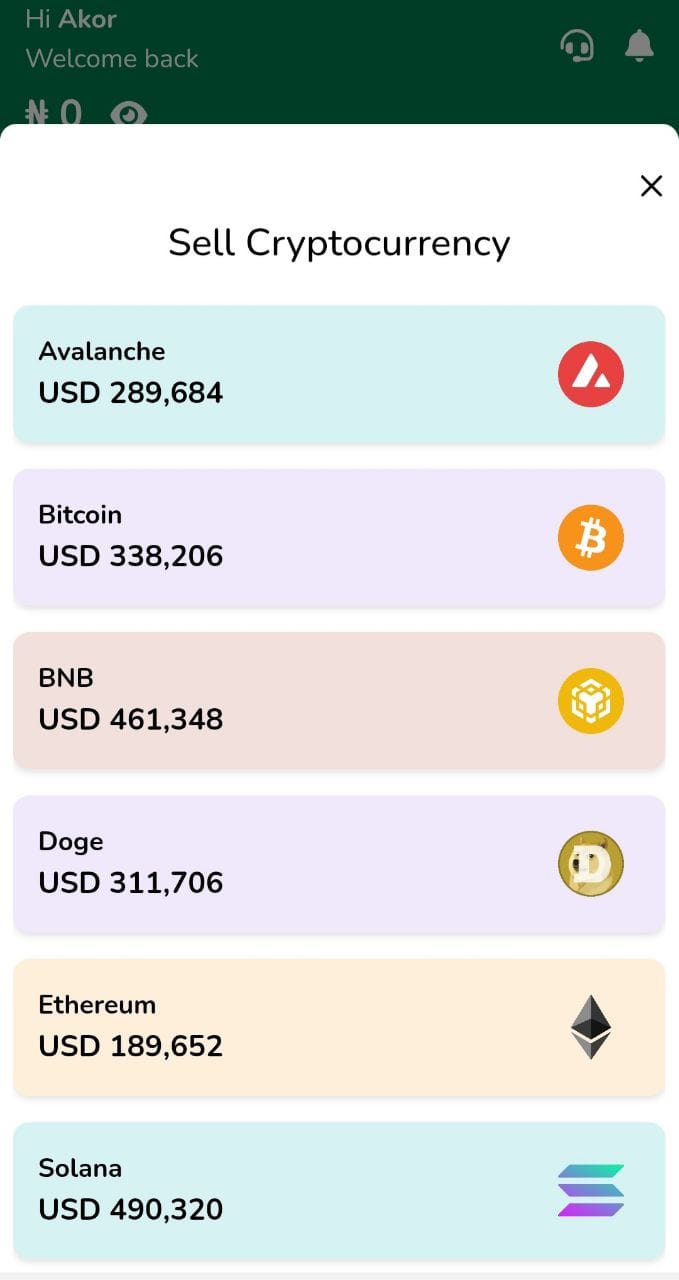Image resolution: width=679 pixels, height=1280 pixels.
Task: Tap the yellow BNB logo icon
Action: point(590,701)
